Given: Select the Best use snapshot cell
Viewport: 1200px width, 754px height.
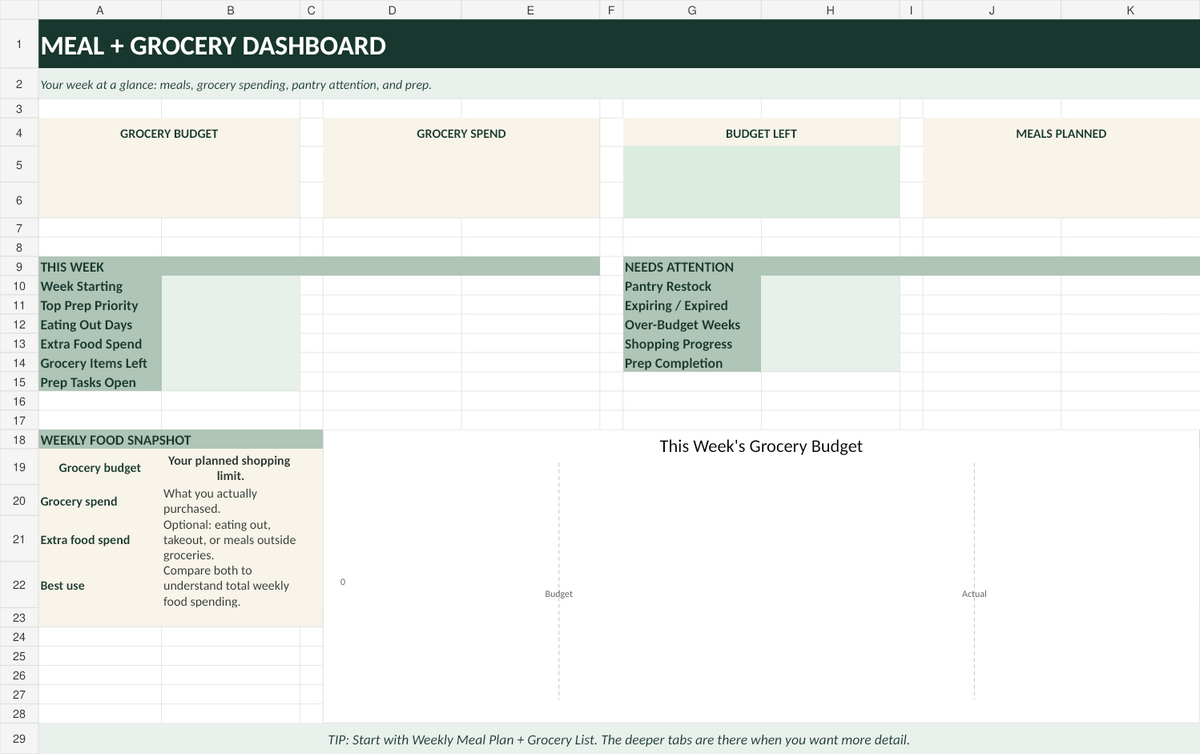Looking at the screenshot, I should (x=100, y=586).
